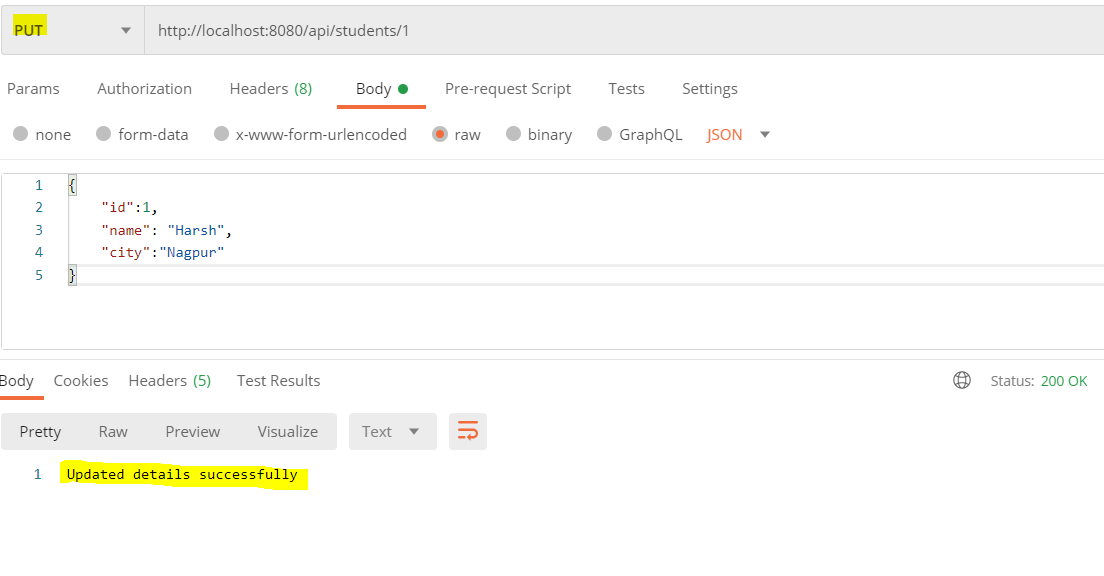Open the PUT HTTP method dropdown
The image size is (1104, 576).
(x=72, y=30)
